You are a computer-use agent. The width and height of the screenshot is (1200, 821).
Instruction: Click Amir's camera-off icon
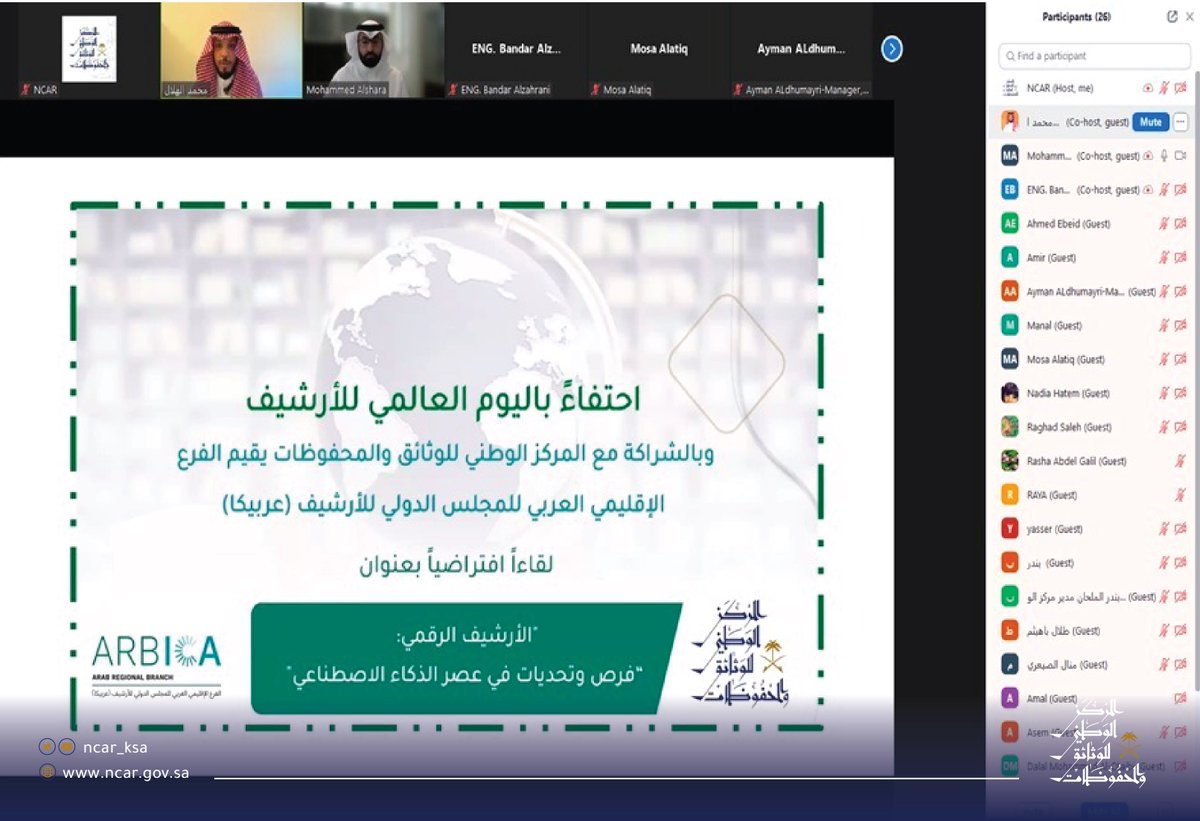tap(1181, 258)
